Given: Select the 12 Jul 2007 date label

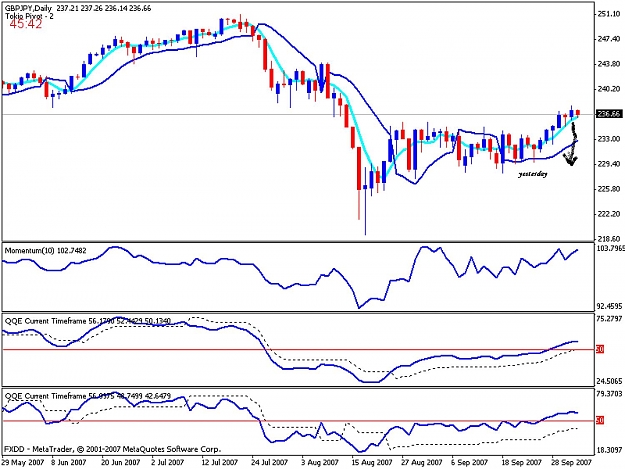Looking at the screenshot, I should pyautogui.click(x=219, y=462).
